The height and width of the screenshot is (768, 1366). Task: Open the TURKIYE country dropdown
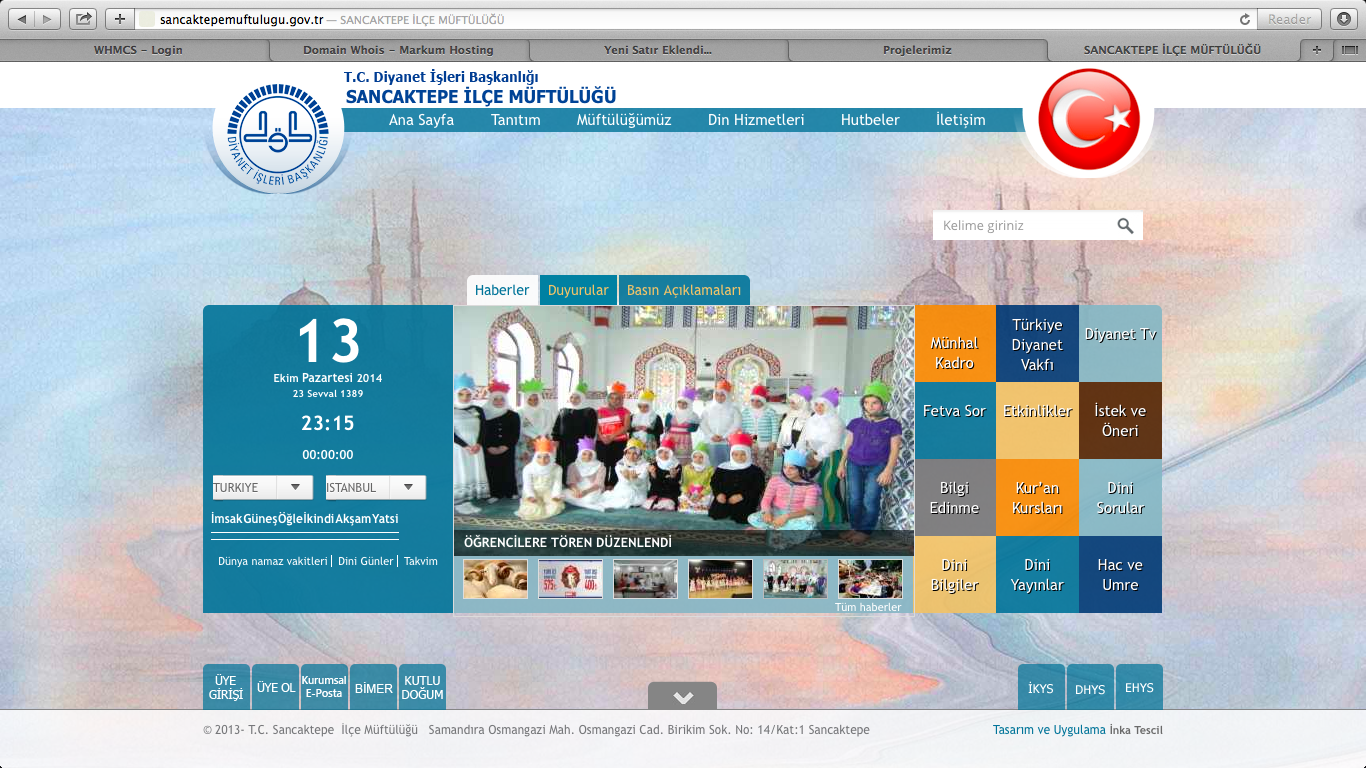pyautogui.click(x=262, y=488)
